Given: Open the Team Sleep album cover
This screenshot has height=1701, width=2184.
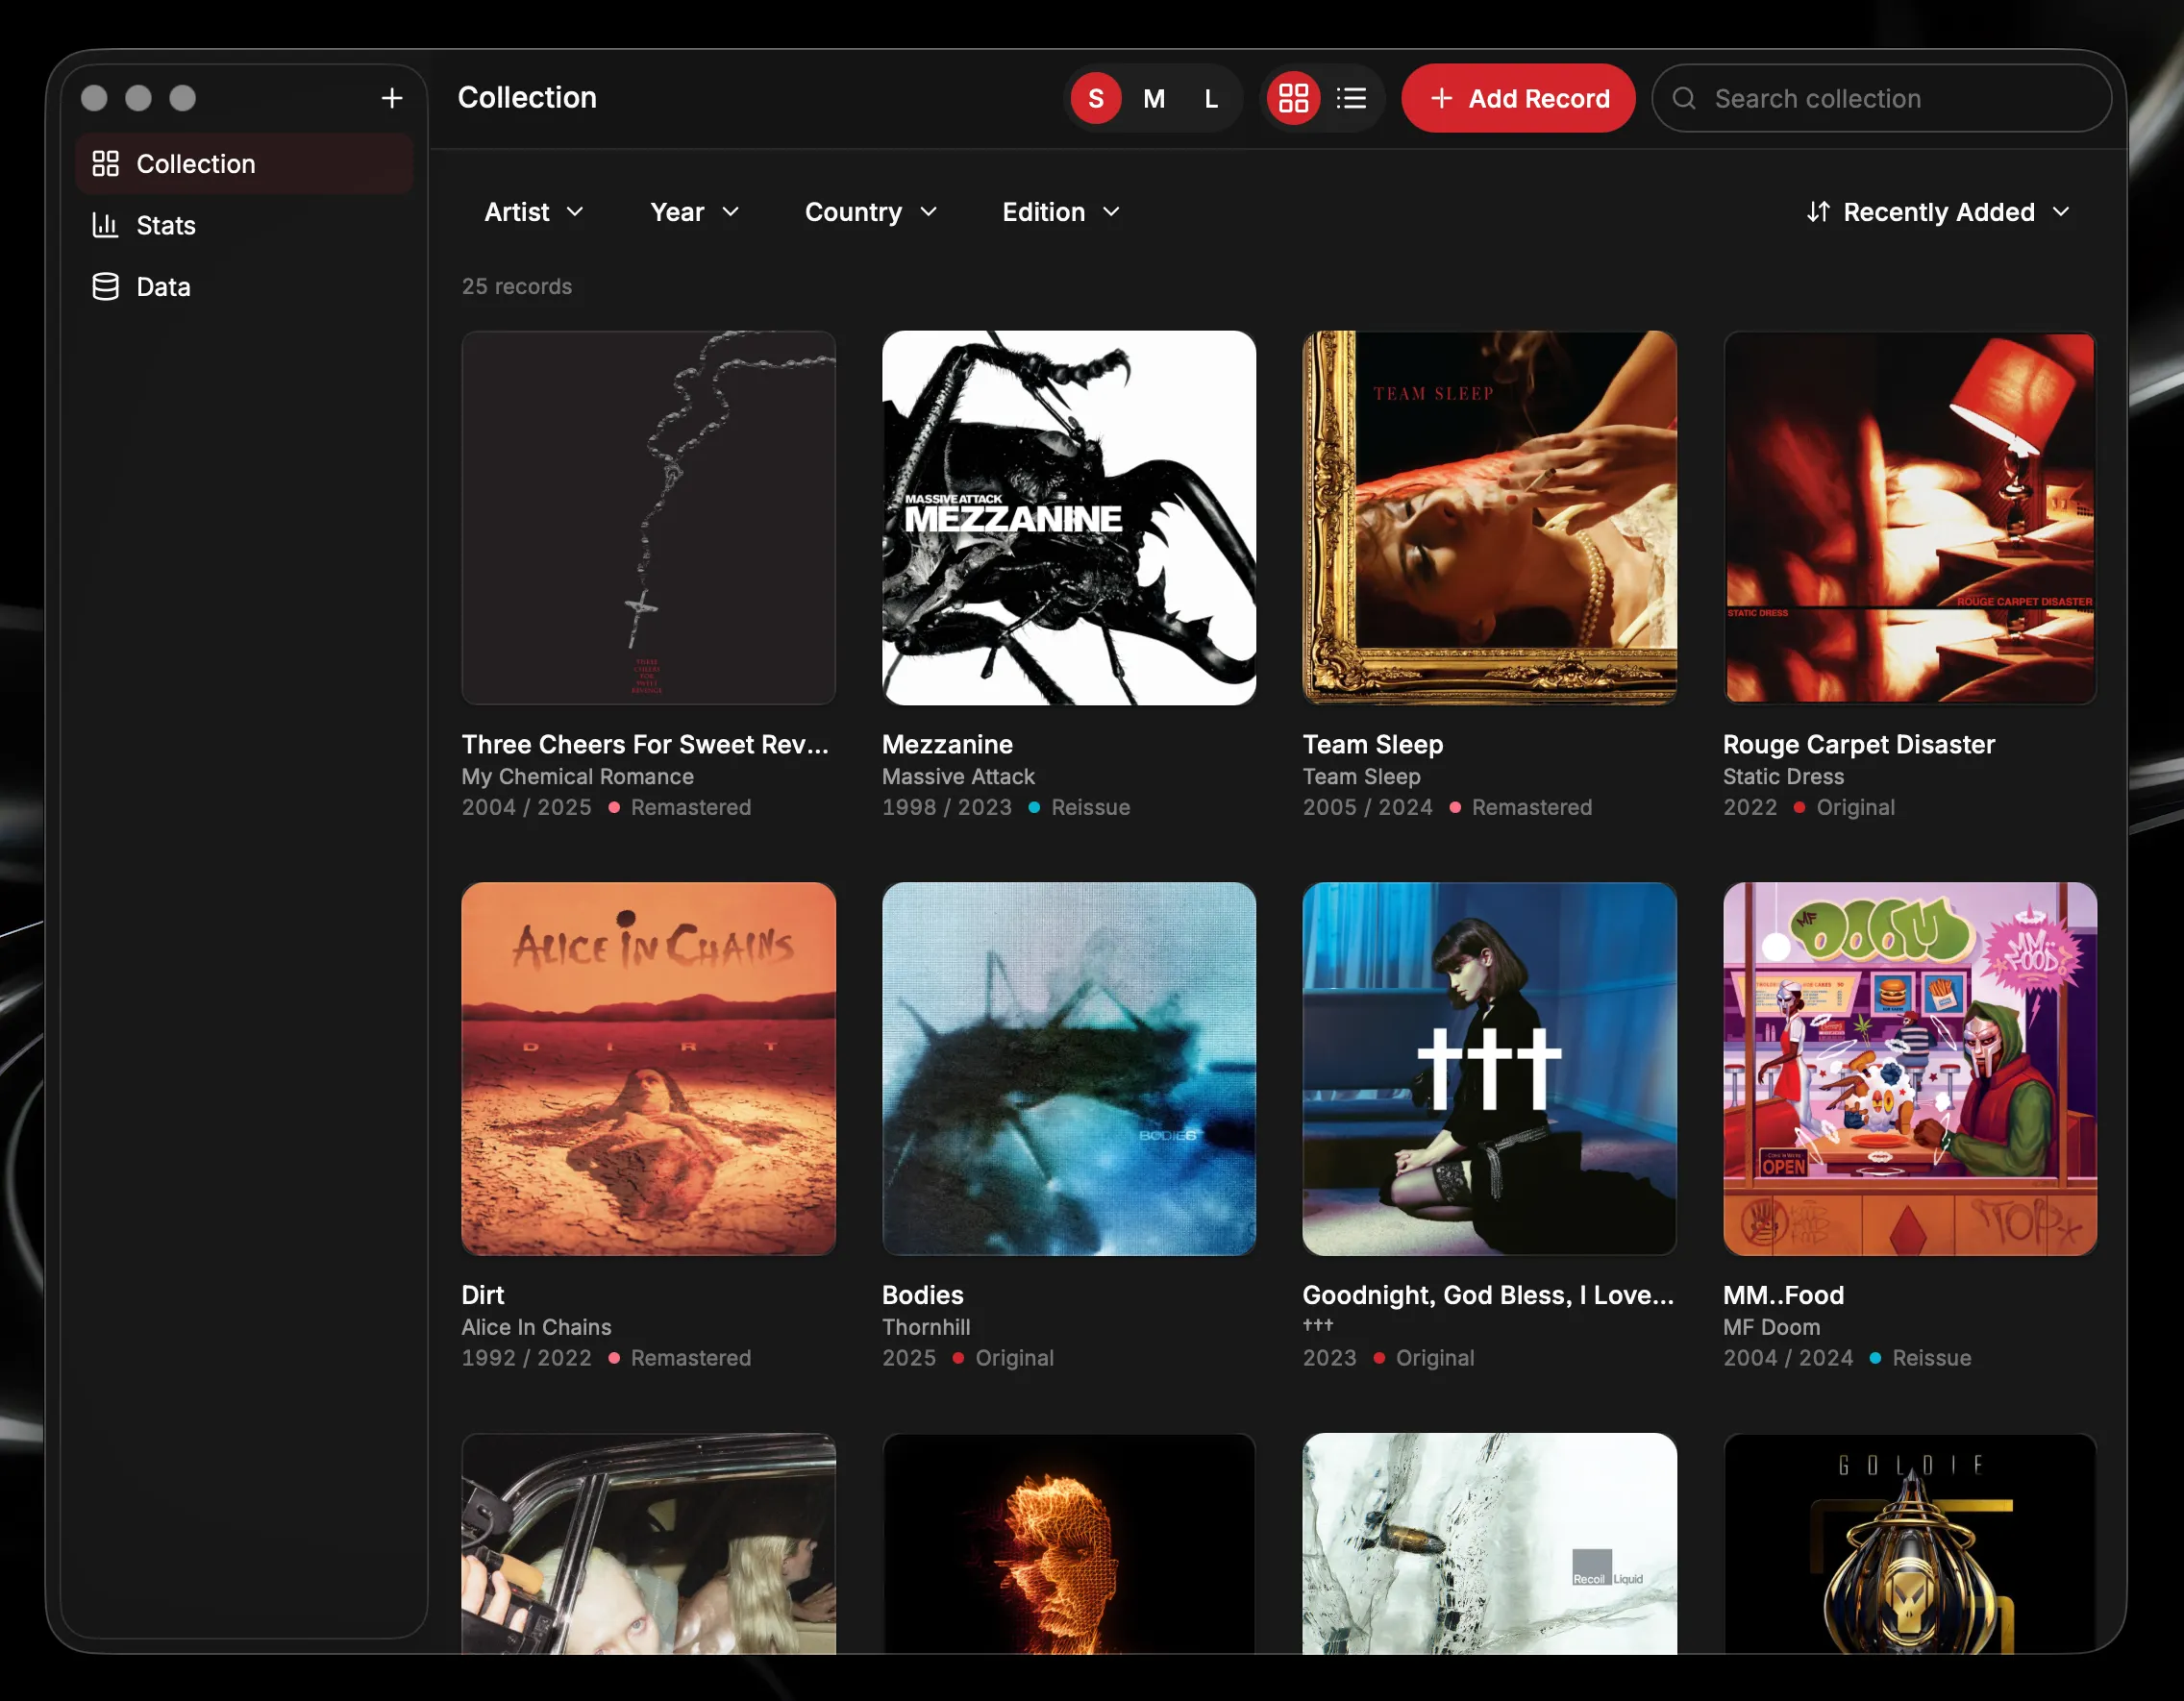Looking at the screenshot, I should [1489, 518].
